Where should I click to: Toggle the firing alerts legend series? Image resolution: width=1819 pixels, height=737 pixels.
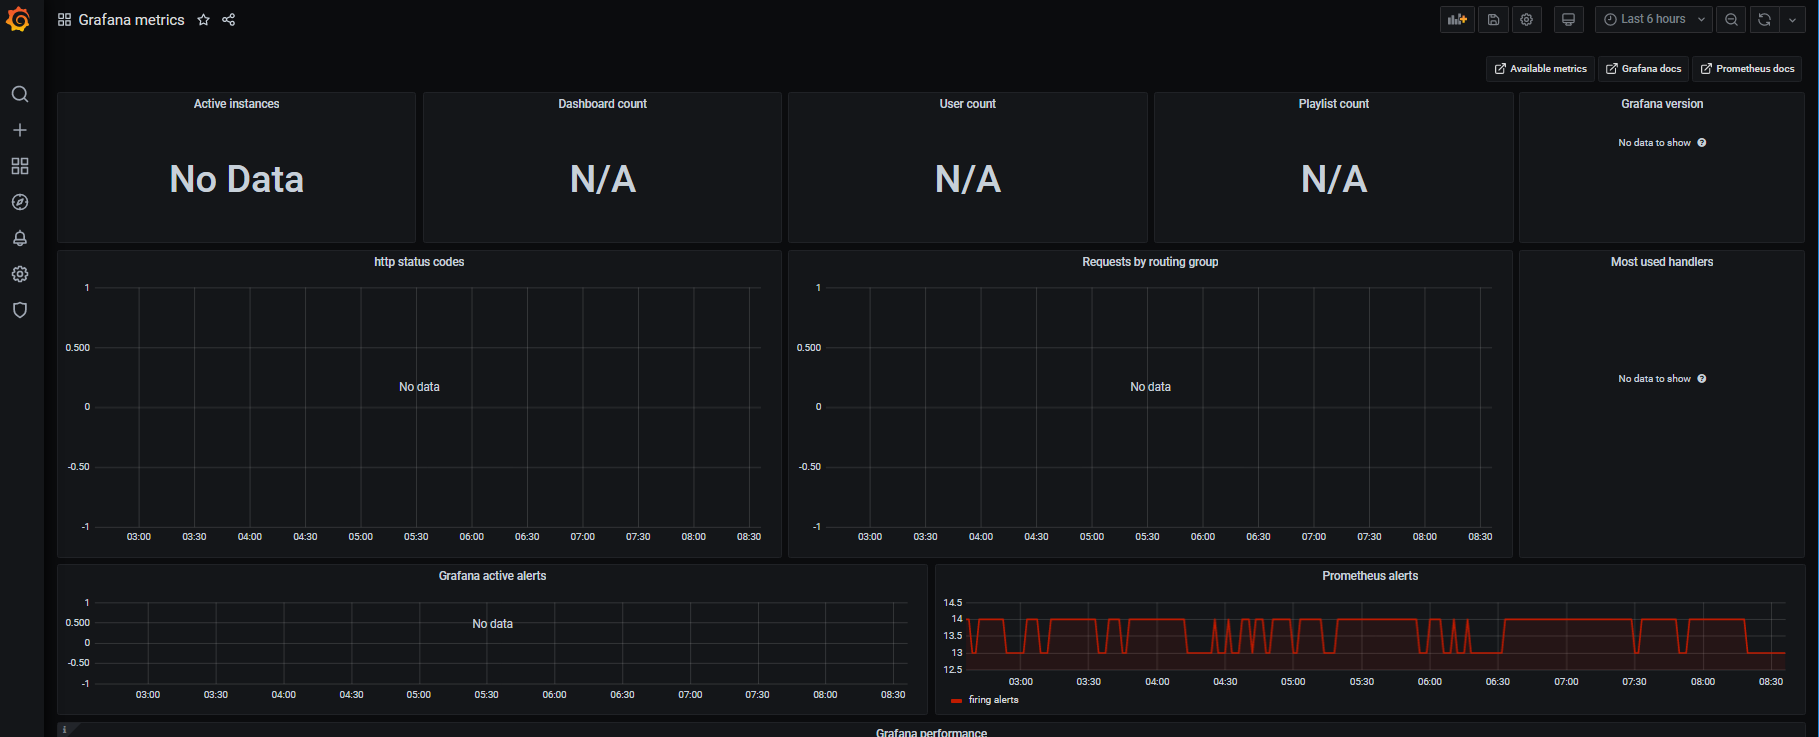tap(992, 700)
